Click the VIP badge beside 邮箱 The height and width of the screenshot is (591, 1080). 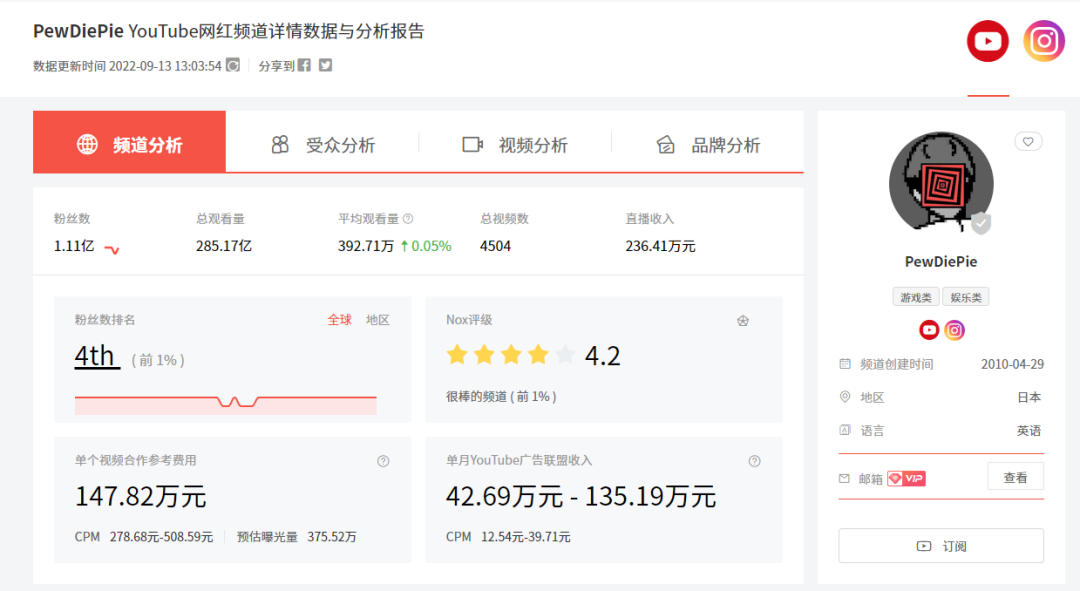click(906, 478)
